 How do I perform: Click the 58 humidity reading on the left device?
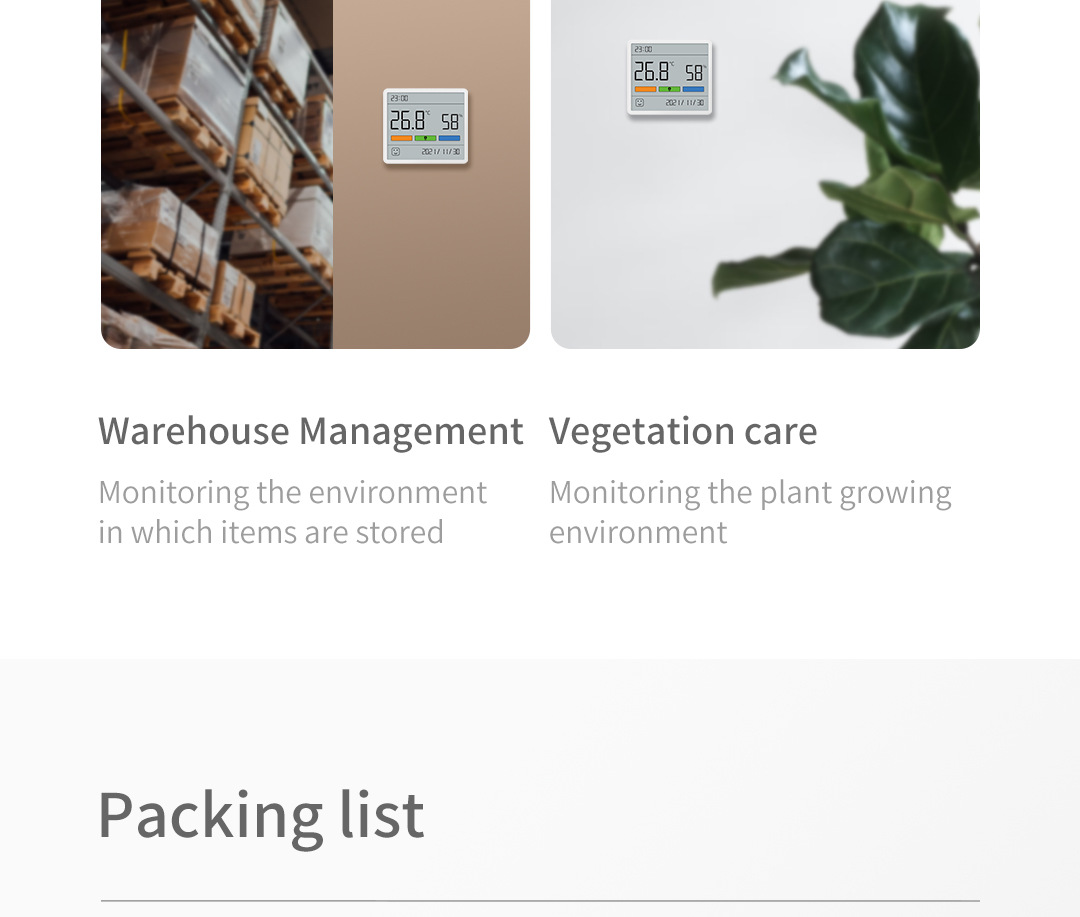point(450,122)
